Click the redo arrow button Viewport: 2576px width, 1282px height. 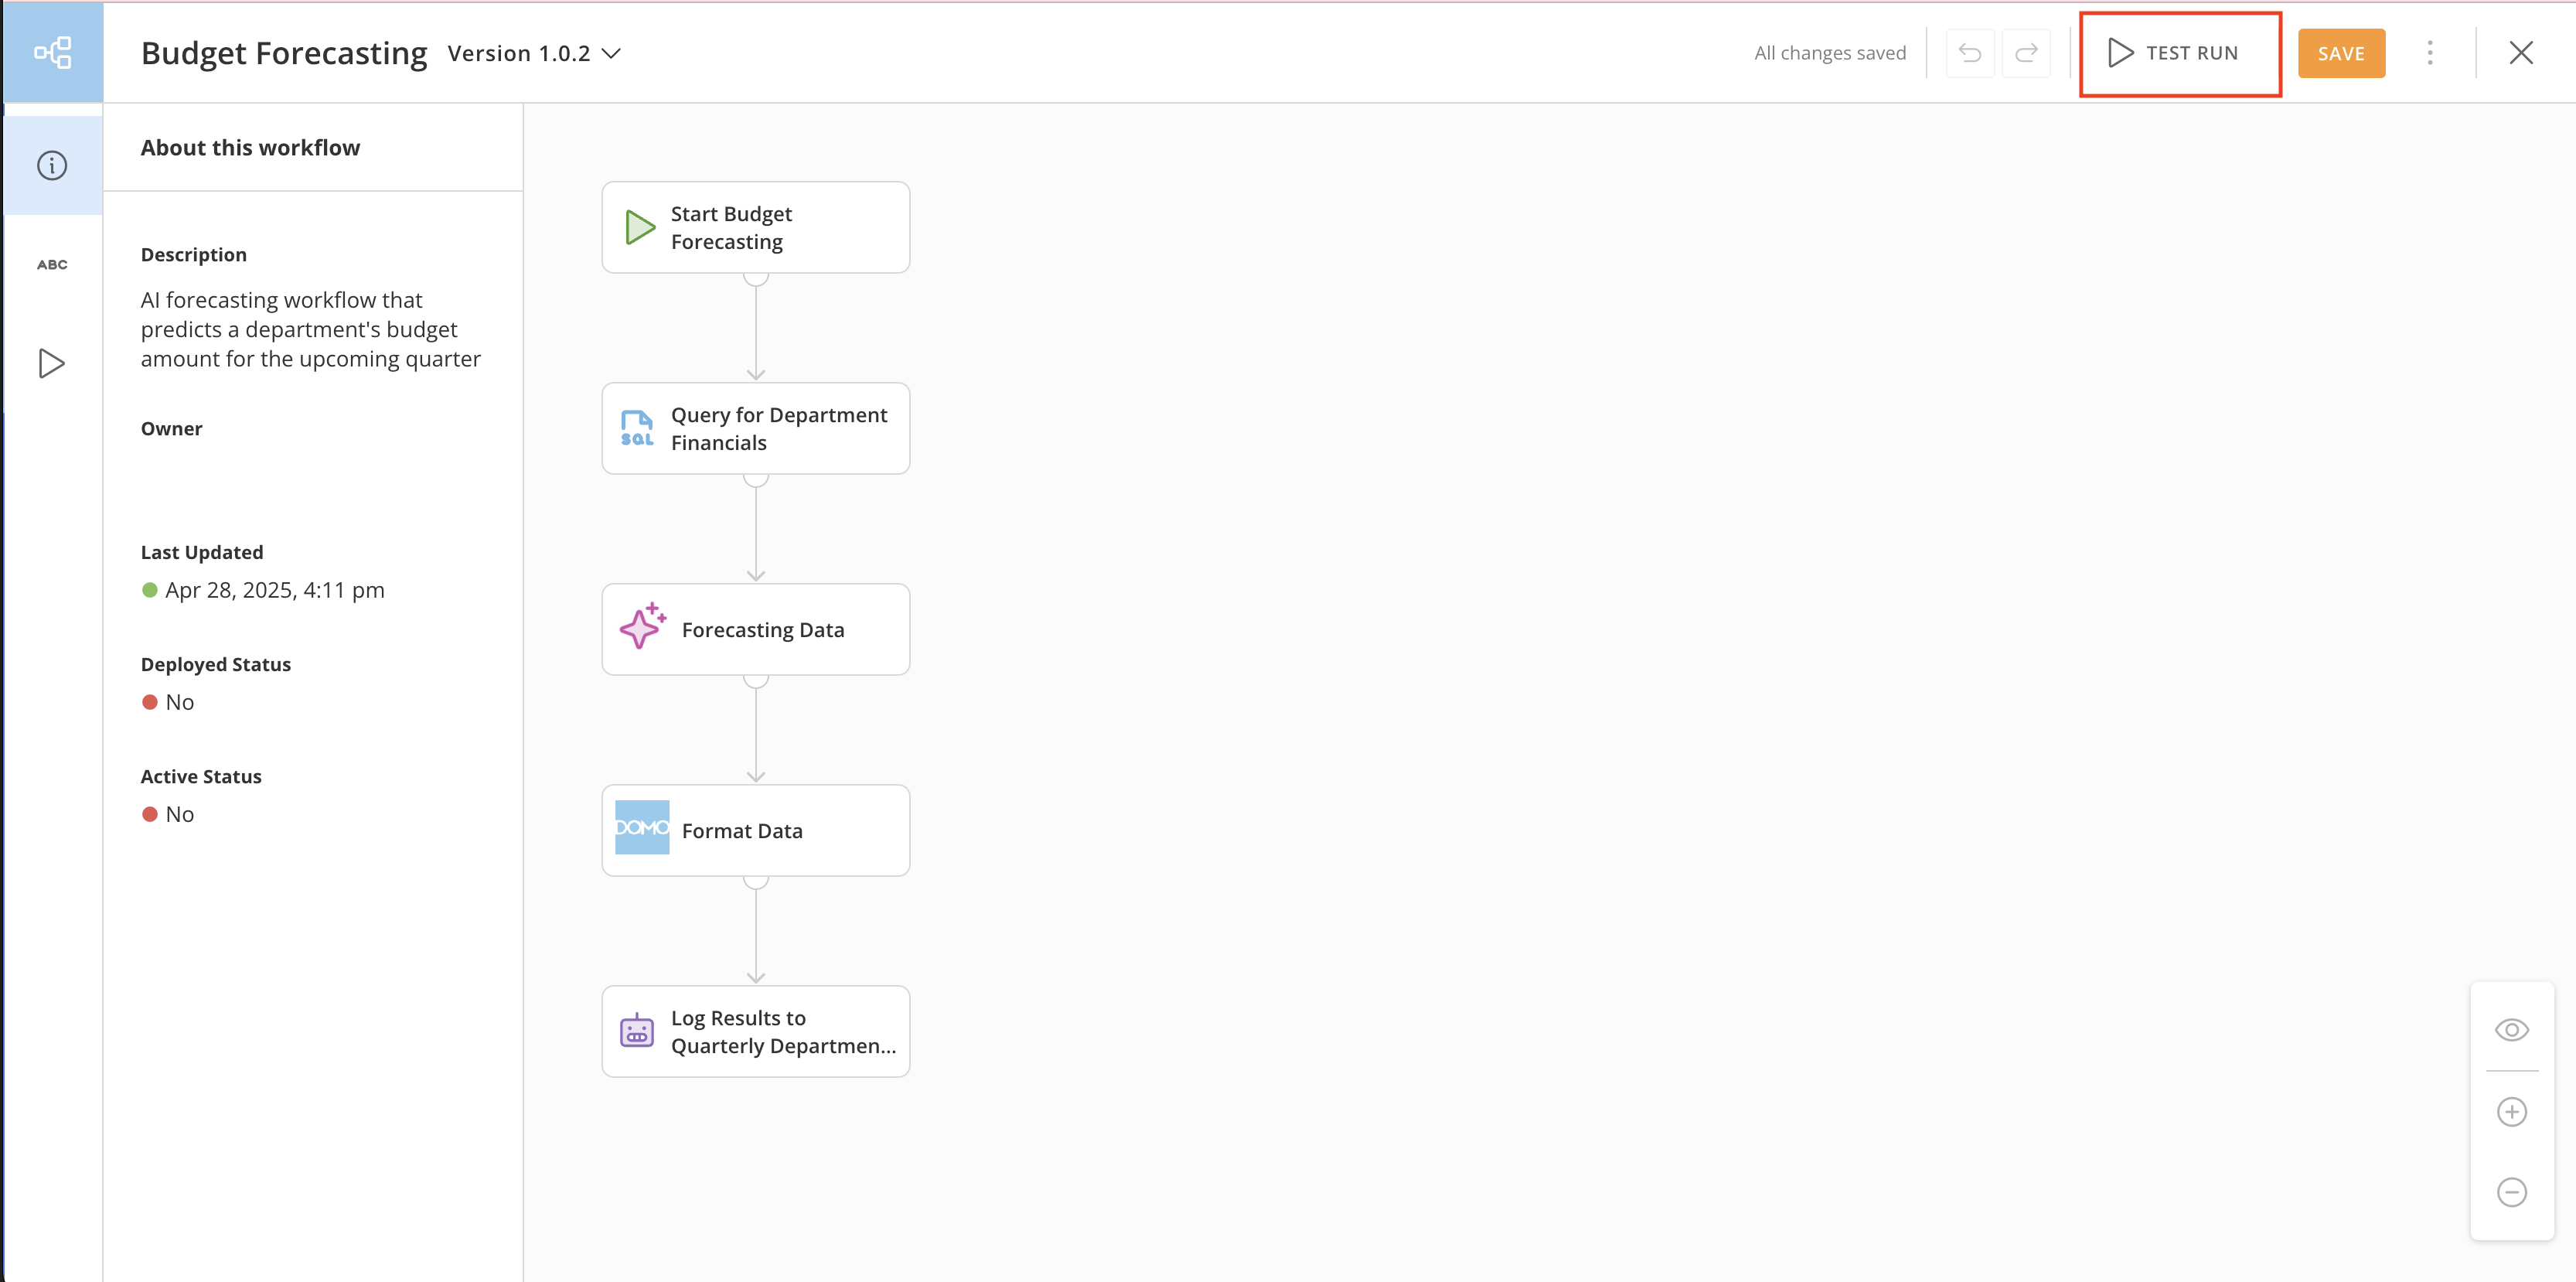[2026, 53]
